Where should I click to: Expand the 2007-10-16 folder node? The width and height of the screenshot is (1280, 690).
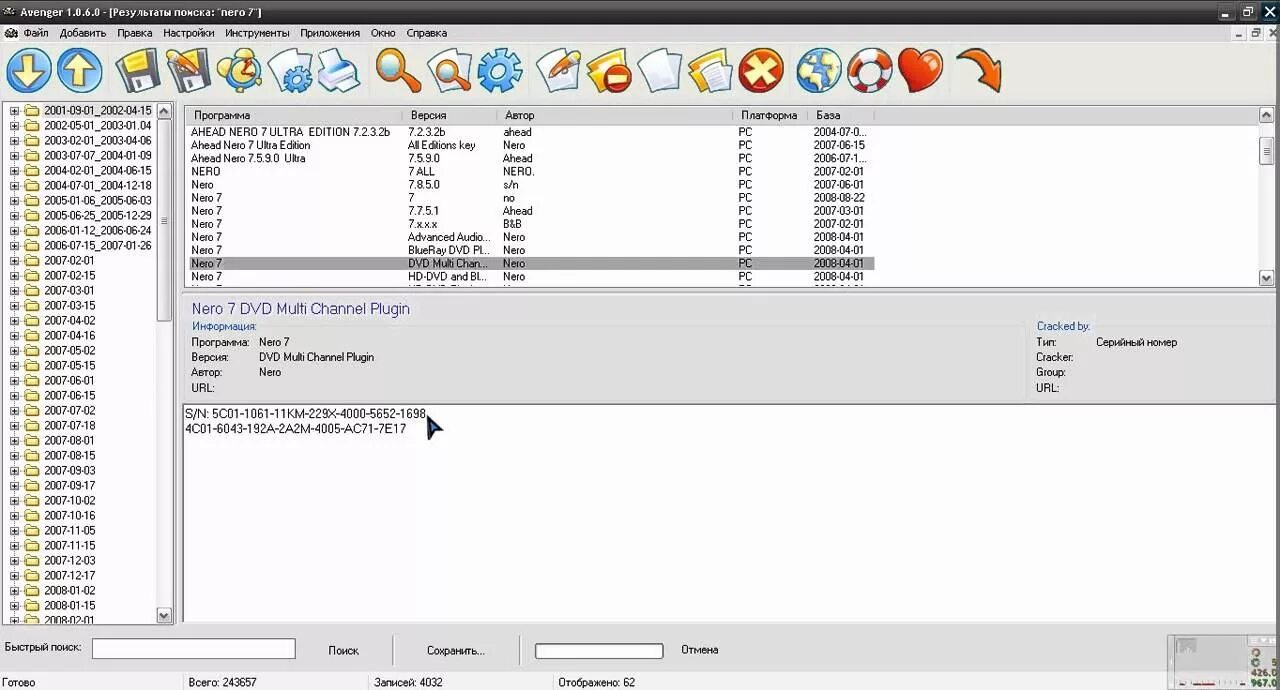coord(14,516)
